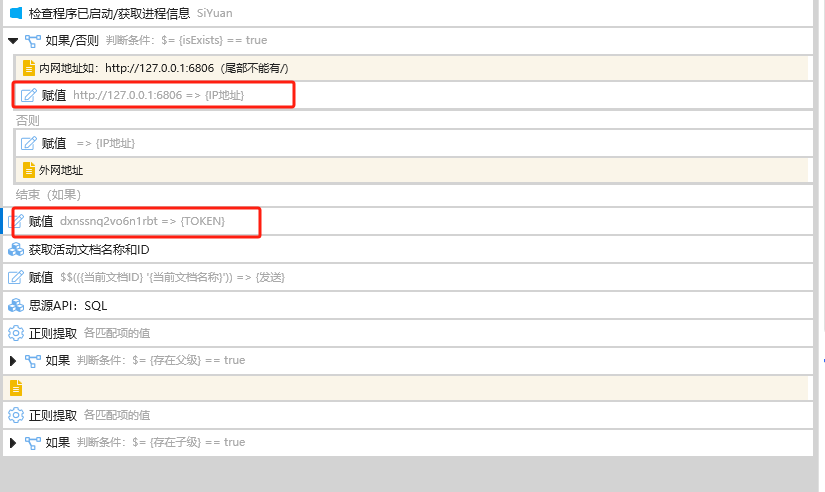This screenshot has width=825, height=492.
Task: Click the cubes icon of 思源API：SQL
Action: (16, 305)
